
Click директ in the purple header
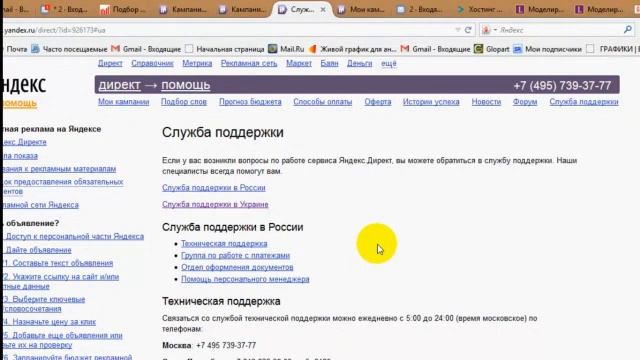[119, 85]
